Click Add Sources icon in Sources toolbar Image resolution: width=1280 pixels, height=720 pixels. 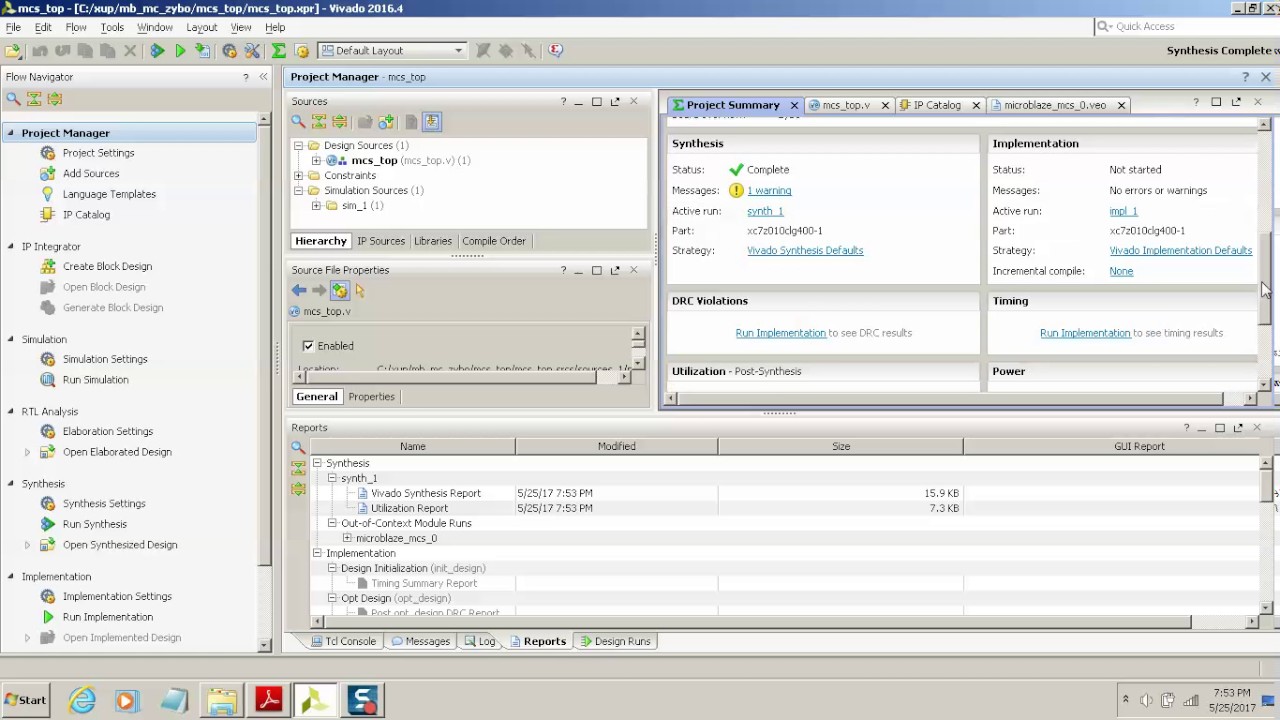click(386, 122)
